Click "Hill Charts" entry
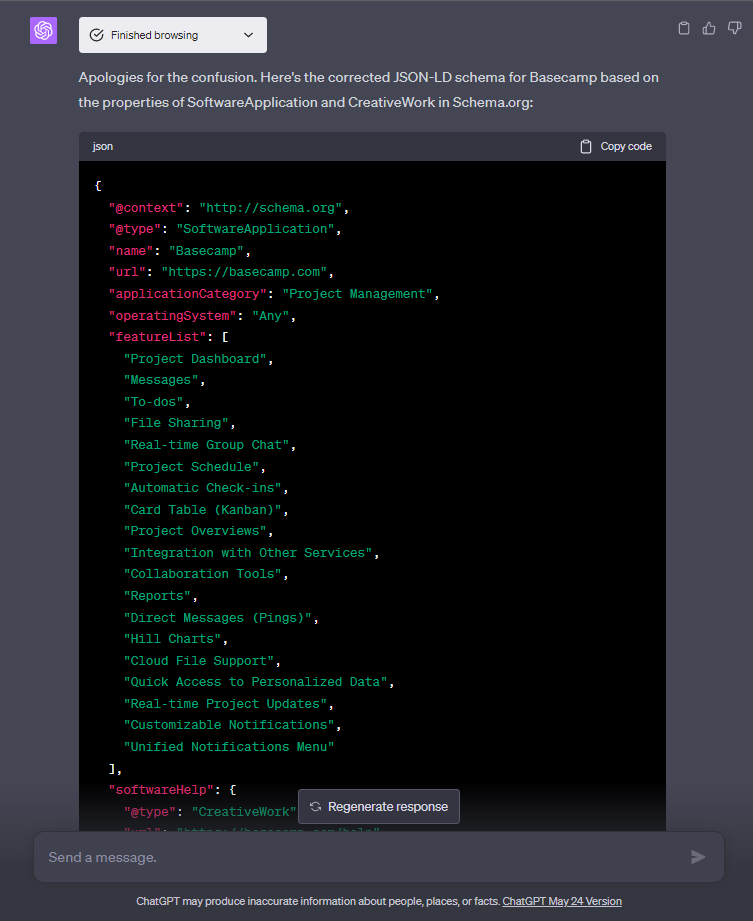Viewport: 753px width, 921px height. tap(172, 638)
